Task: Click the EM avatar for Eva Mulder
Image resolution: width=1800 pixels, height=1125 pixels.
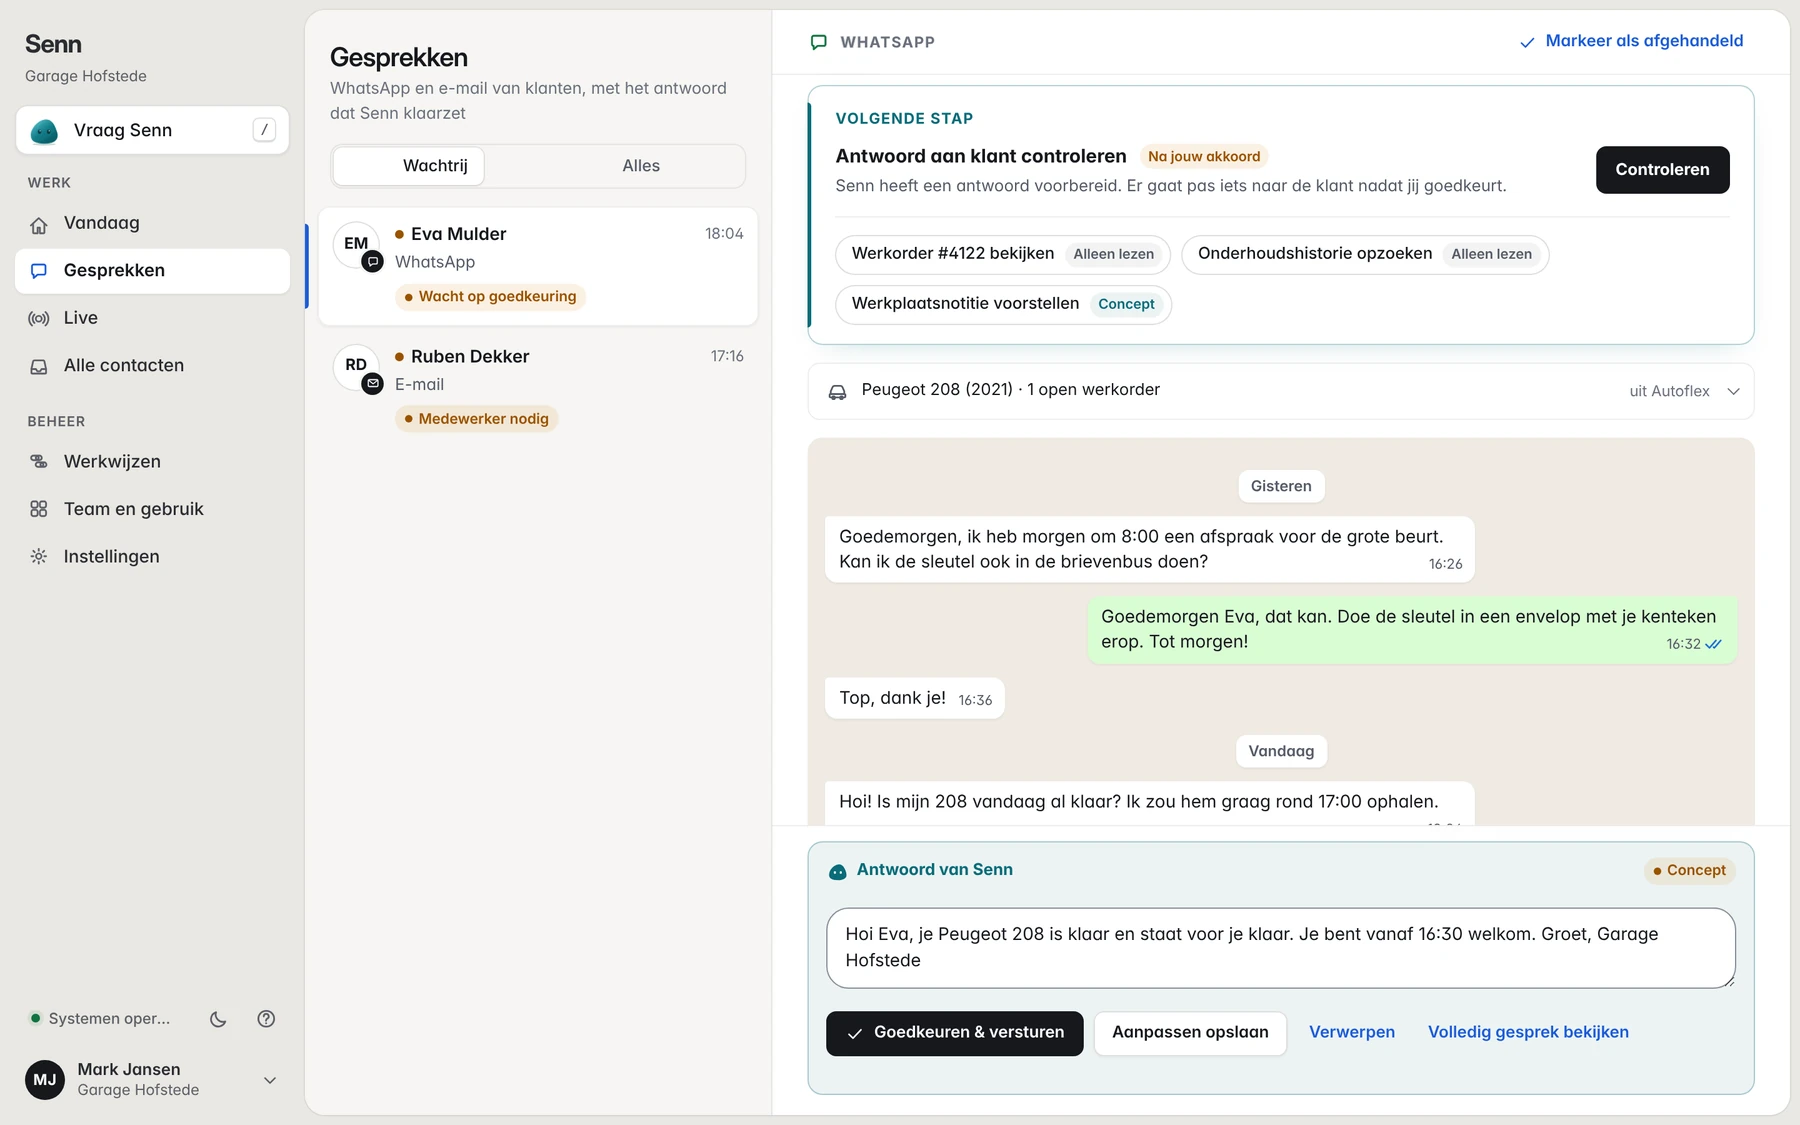Action: (356, 244)
